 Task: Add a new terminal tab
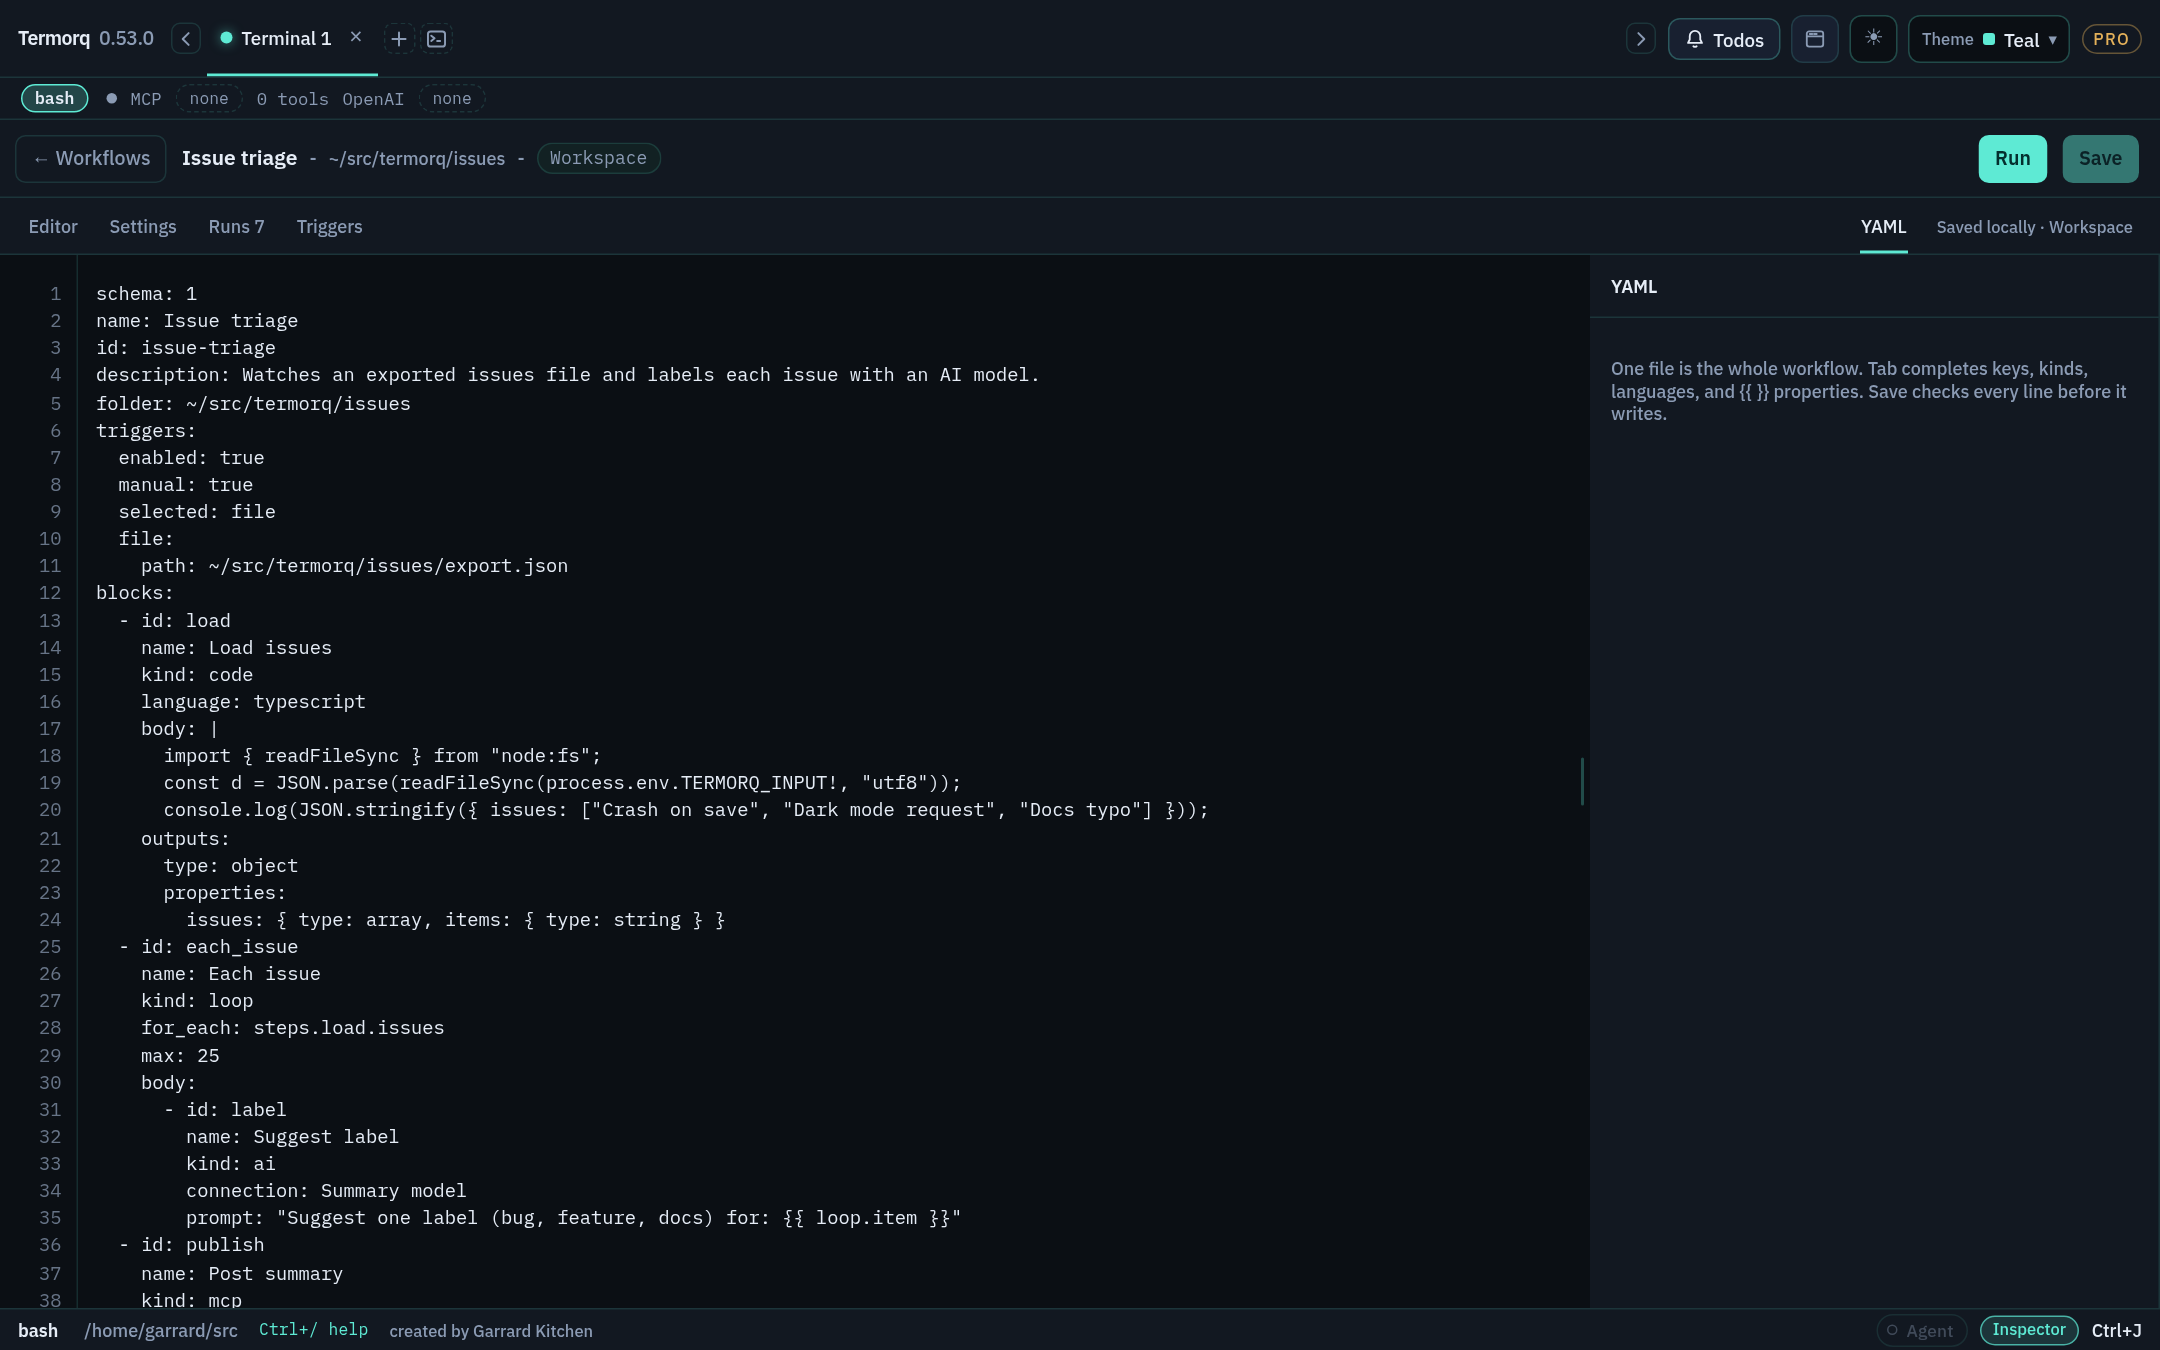[398, 39]
